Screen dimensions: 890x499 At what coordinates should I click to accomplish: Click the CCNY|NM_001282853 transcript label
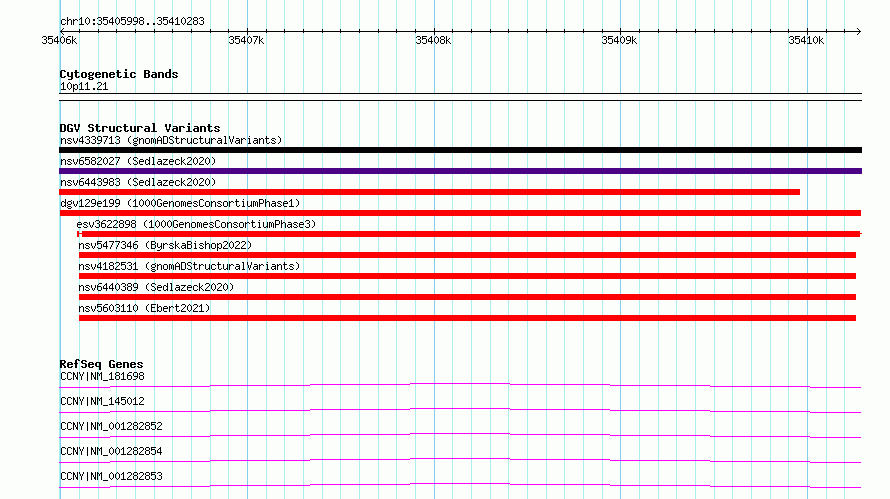point(111,476)
